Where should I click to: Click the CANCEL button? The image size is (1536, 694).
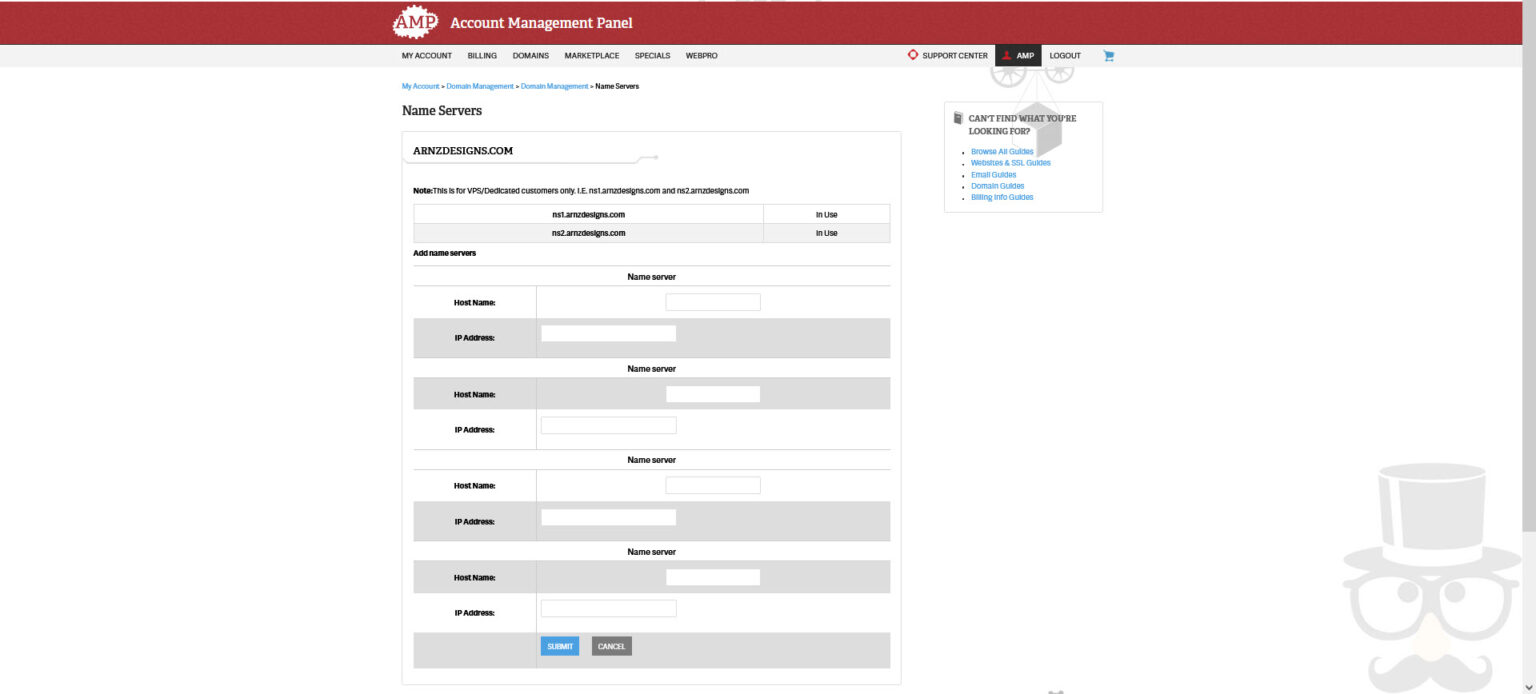coord(610,645)
